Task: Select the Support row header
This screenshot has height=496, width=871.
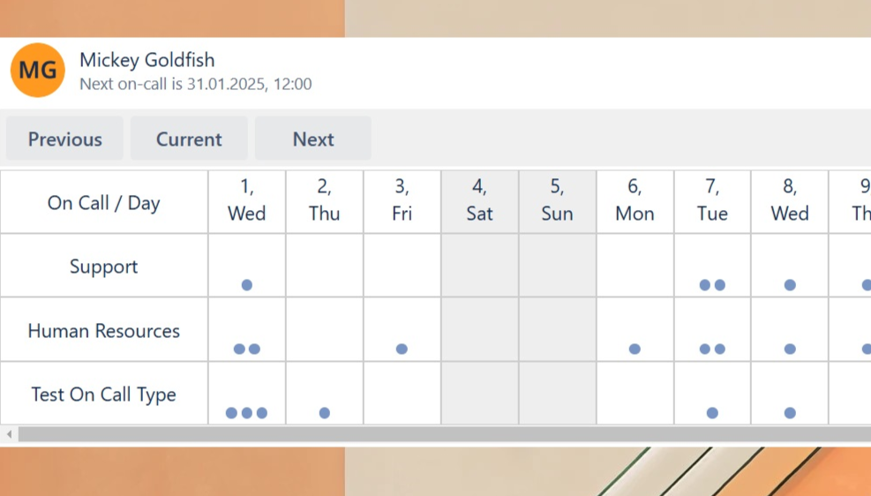Action: point(104,267)
